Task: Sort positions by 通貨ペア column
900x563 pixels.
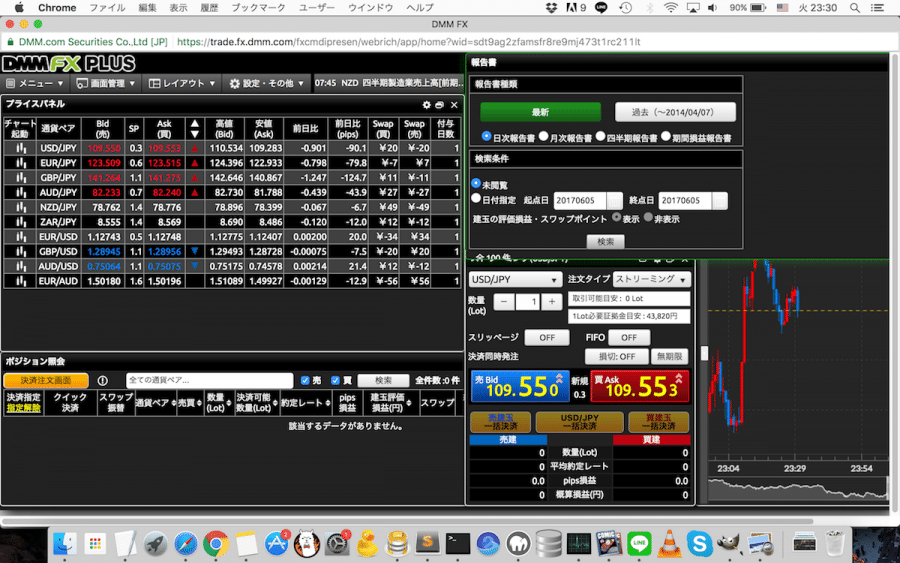Action: pos(156,403)
